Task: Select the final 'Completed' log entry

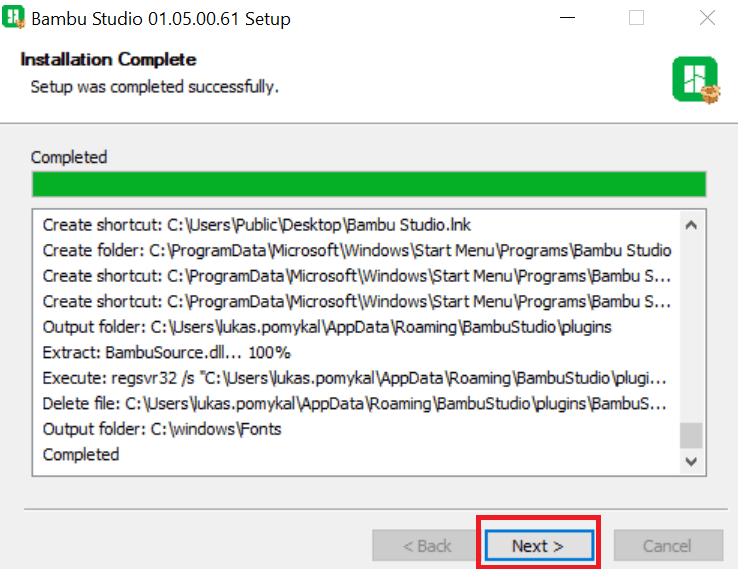Action: click(x=81, y=455)
